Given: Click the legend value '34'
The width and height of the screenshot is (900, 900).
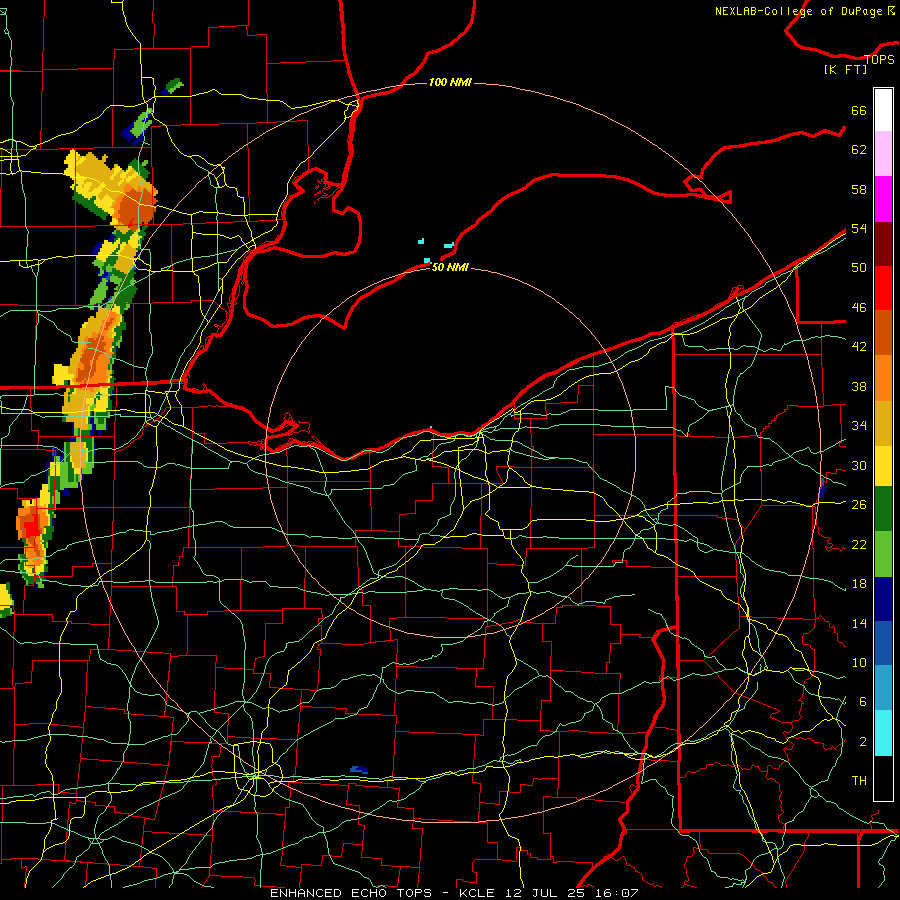Looking at the screenshot, I should coord(859,425).
